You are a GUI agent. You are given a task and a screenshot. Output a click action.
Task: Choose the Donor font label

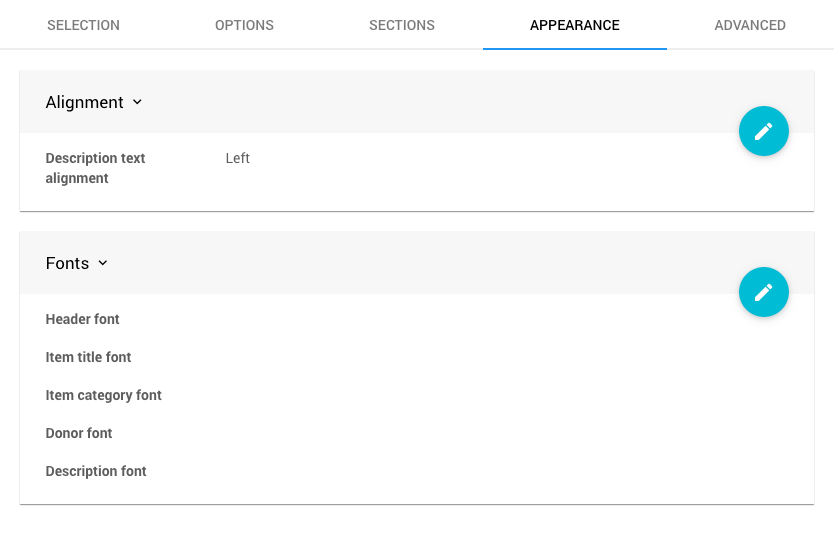(x=79, y=433)
